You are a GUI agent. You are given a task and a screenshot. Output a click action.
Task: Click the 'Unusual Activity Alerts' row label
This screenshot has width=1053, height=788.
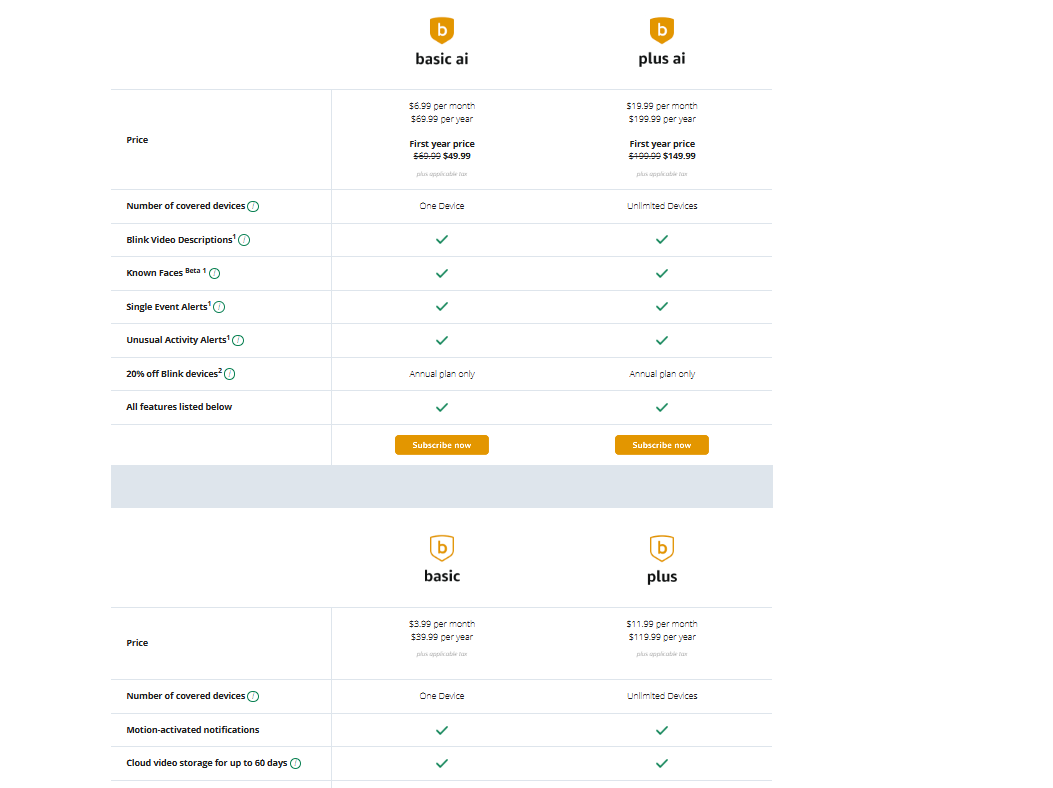coord(176,340)
